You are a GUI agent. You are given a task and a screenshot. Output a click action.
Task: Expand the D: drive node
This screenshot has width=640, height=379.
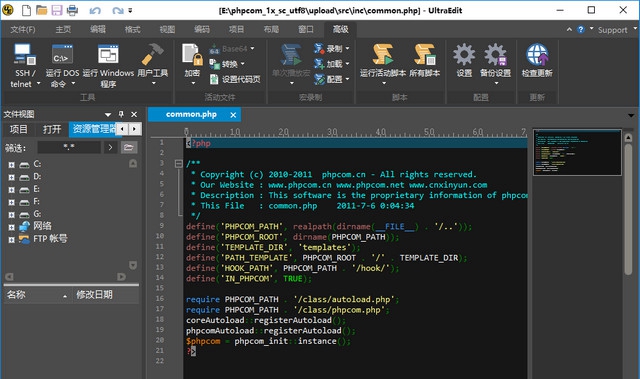point(11,177)
